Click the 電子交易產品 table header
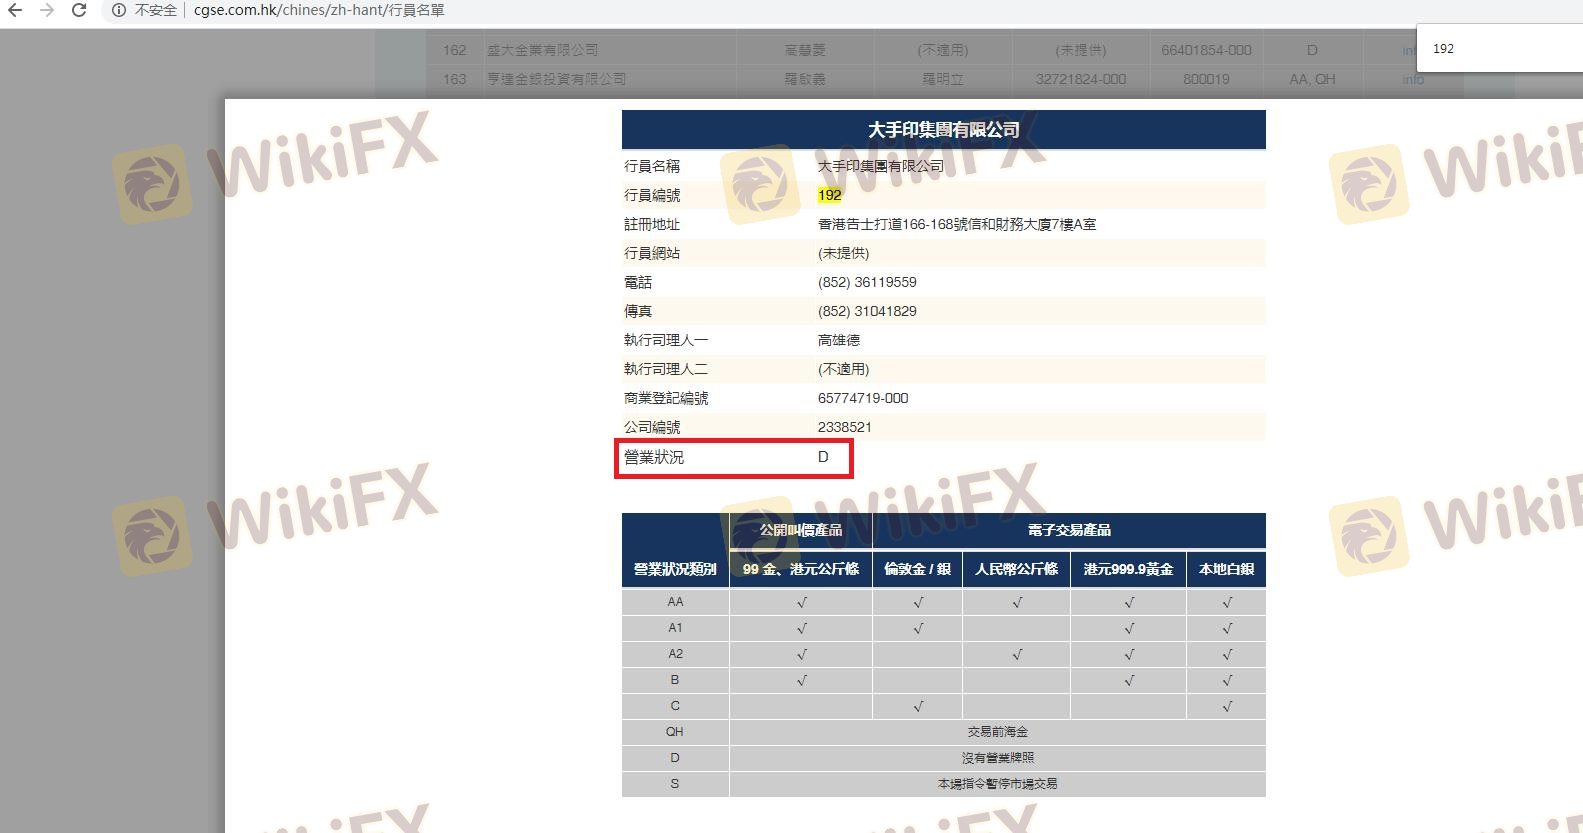This screenshot has height=833, width=1583. tap(1068, 530)
